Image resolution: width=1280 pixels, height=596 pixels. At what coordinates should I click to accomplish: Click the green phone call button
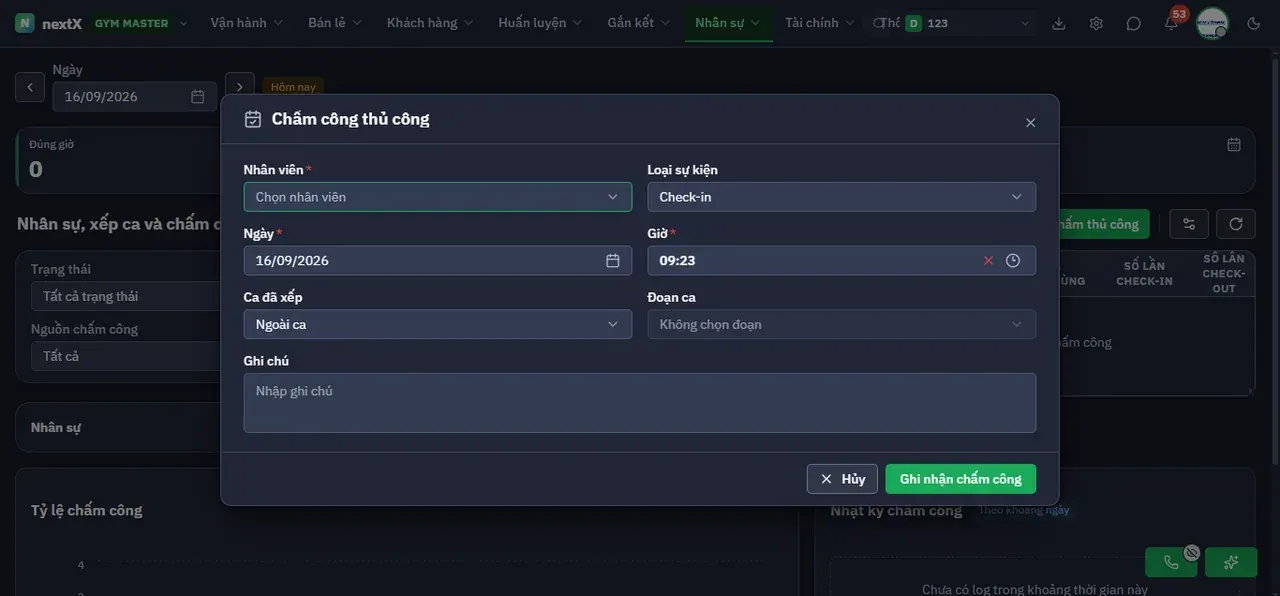click(1171, 562)
